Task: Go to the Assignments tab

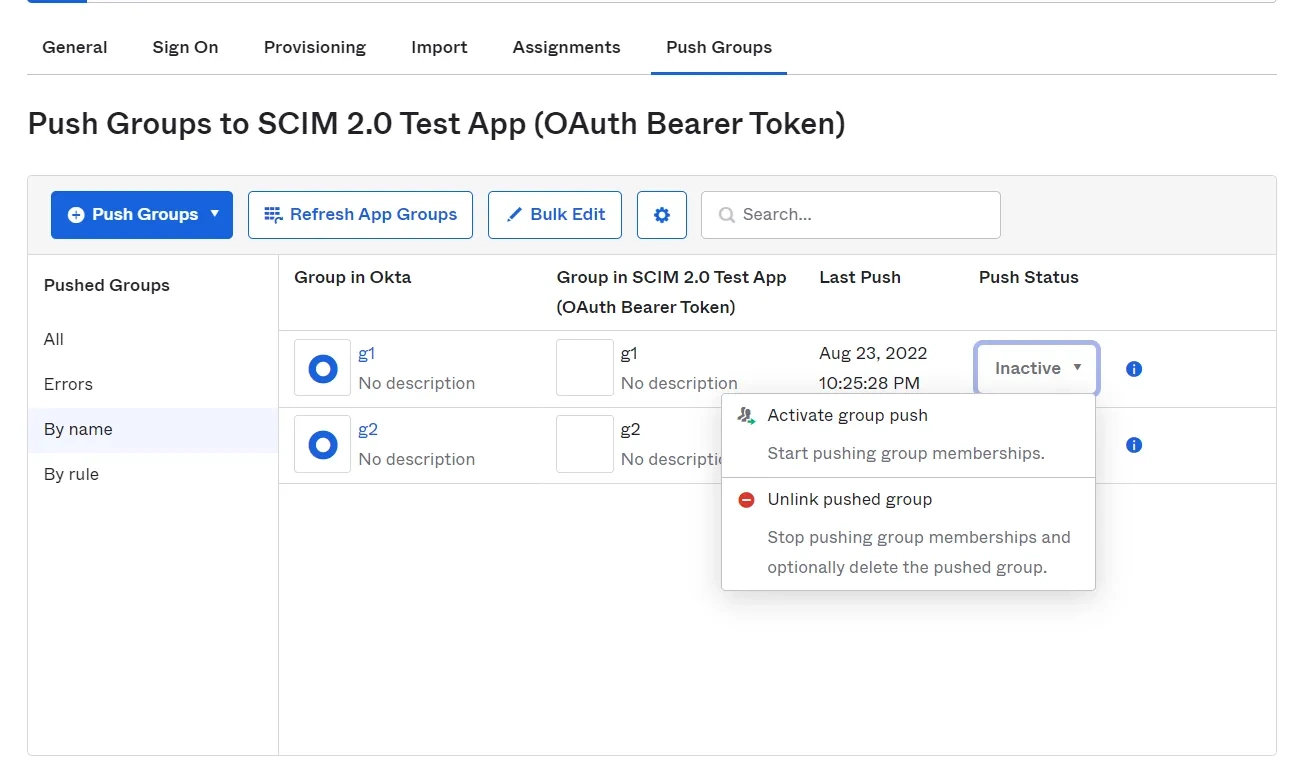Action: coord(566,47)
